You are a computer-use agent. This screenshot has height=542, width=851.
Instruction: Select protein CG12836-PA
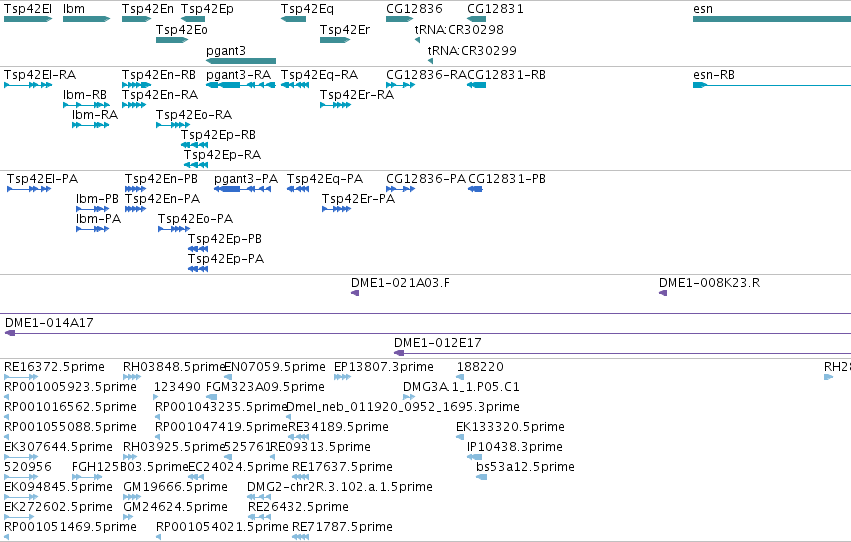tap(401, 189)
